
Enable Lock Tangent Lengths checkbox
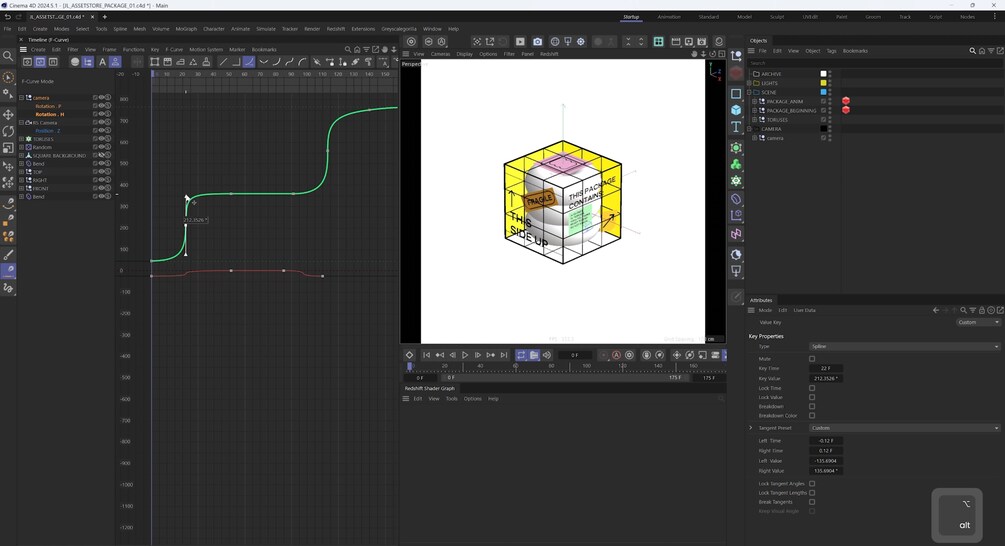click(812, 493)
